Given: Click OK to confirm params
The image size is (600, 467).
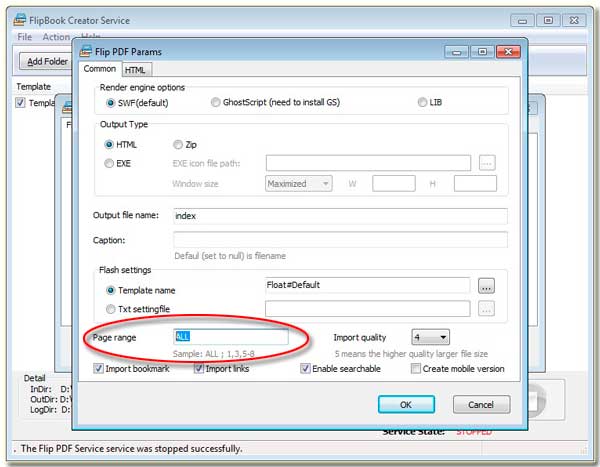Looking at the screenshot, I should tap(406, 405).
